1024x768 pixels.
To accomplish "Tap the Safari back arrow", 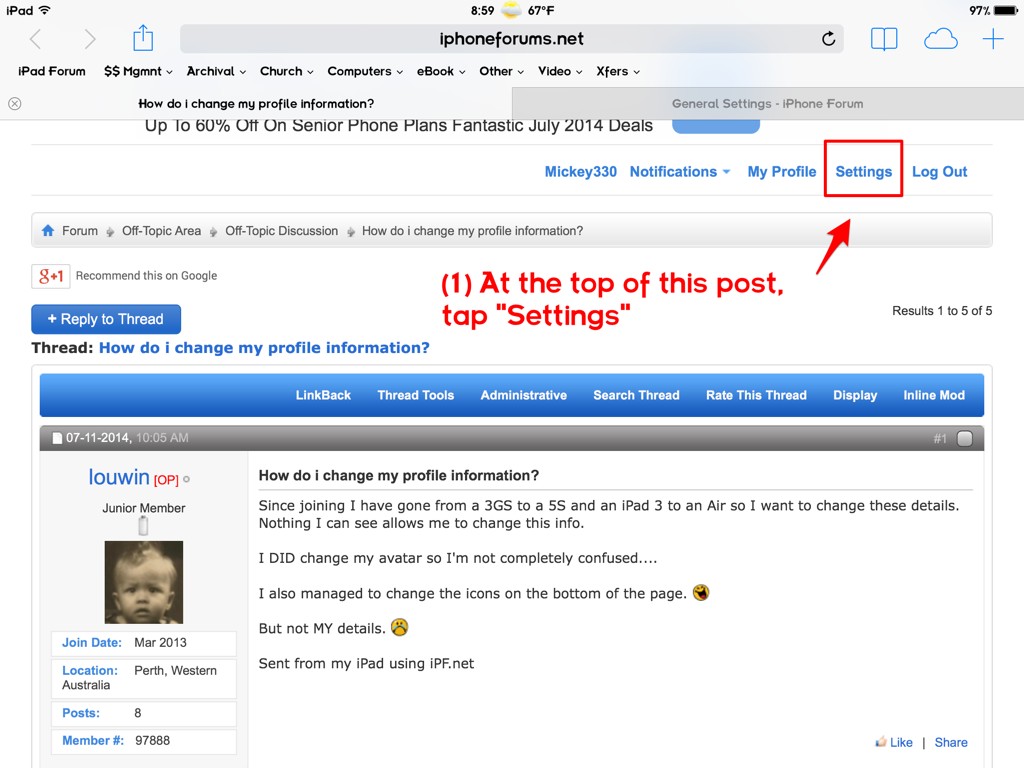I will [x=36, y=39].
